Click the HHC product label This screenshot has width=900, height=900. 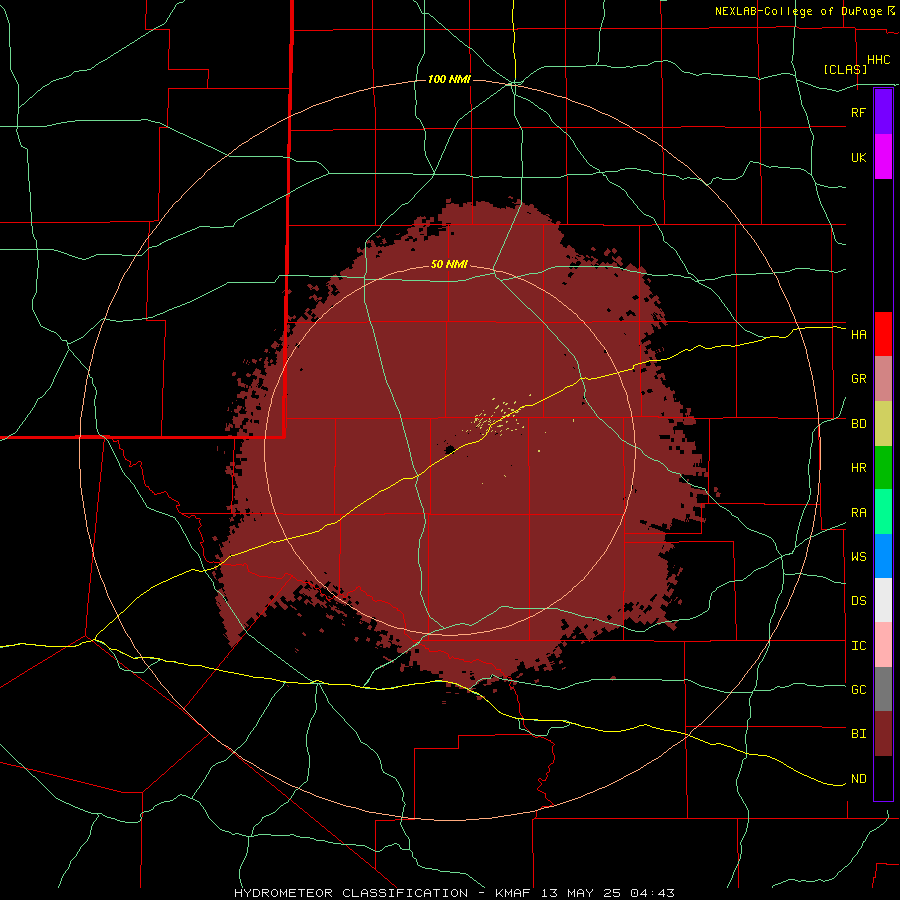[x=878, y=60]
